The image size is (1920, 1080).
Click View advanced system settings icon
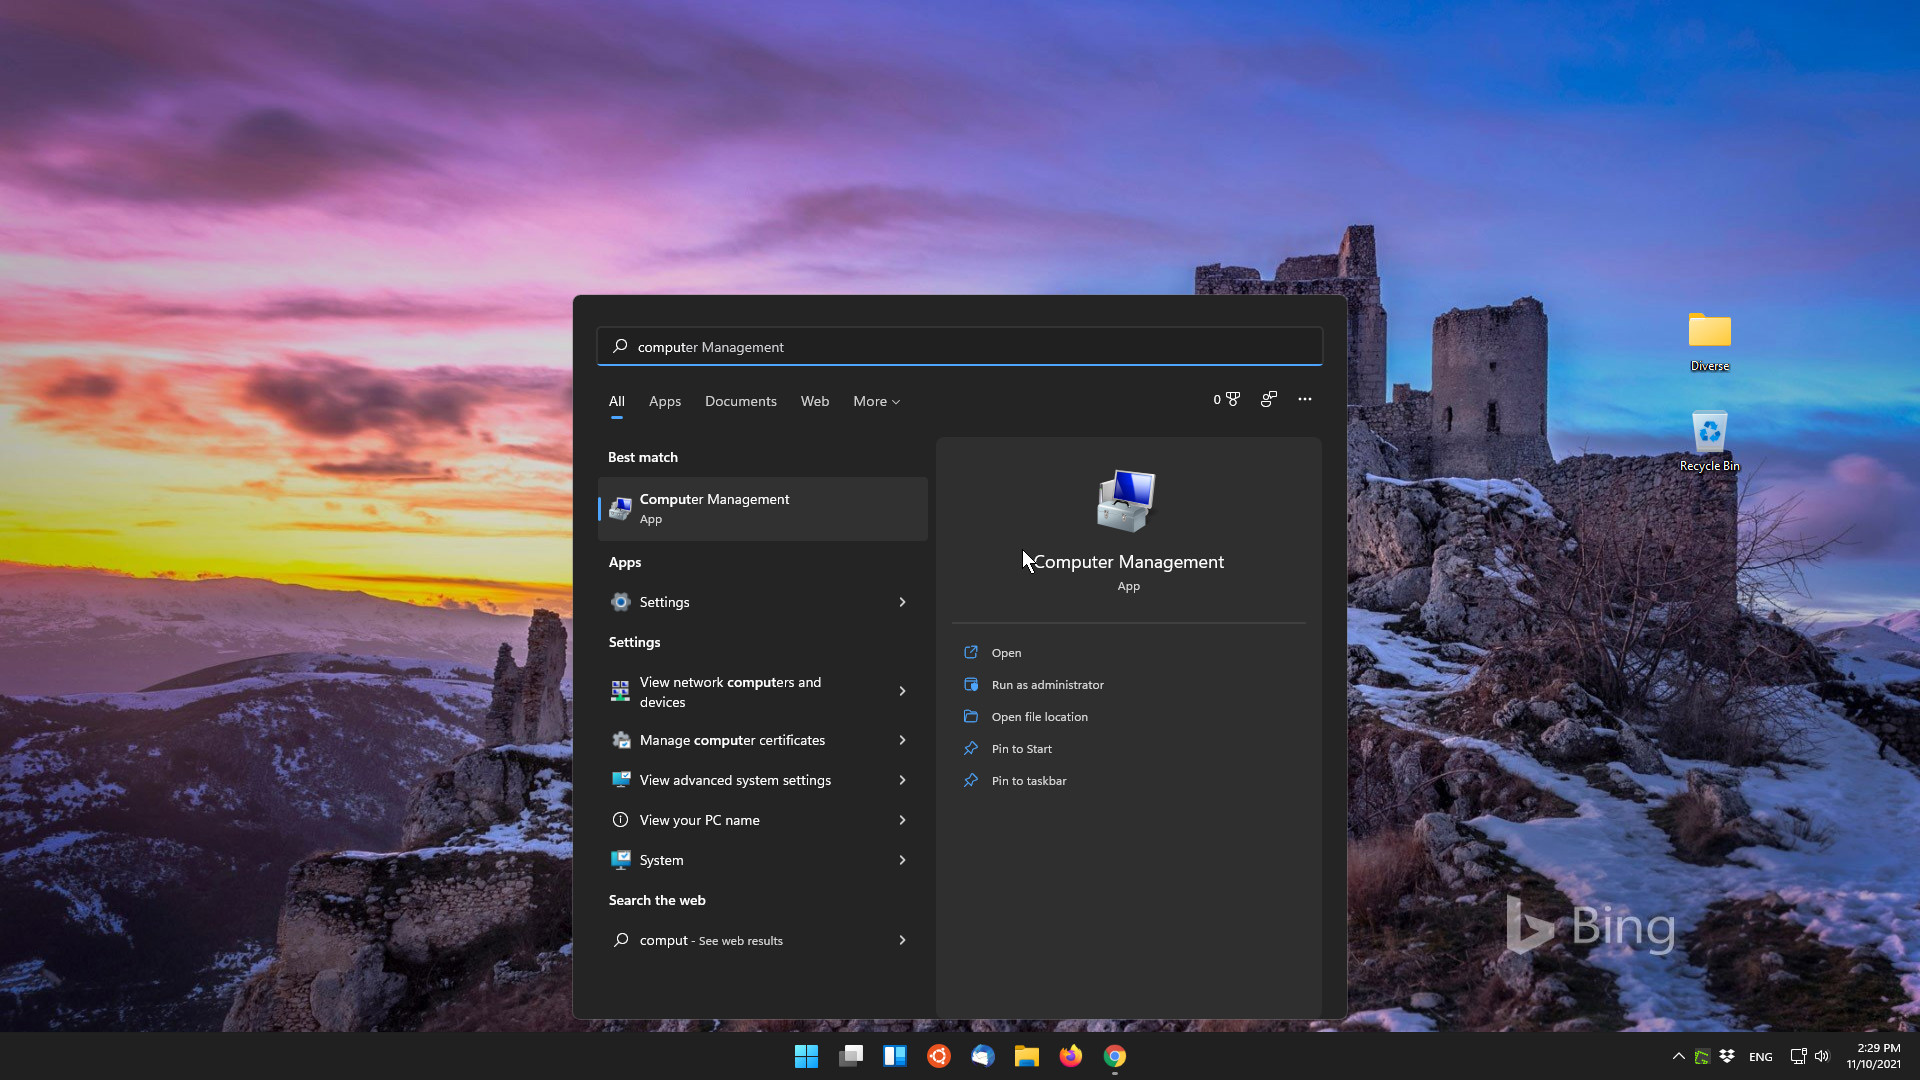coord(621,780)
